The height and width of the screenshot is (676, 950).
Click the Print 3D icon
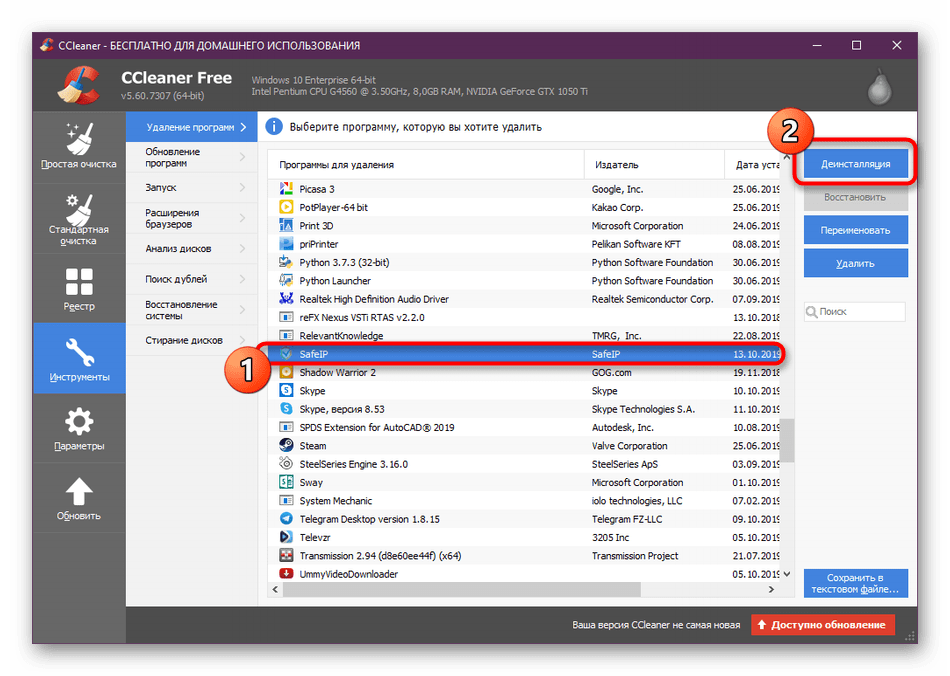286,225
